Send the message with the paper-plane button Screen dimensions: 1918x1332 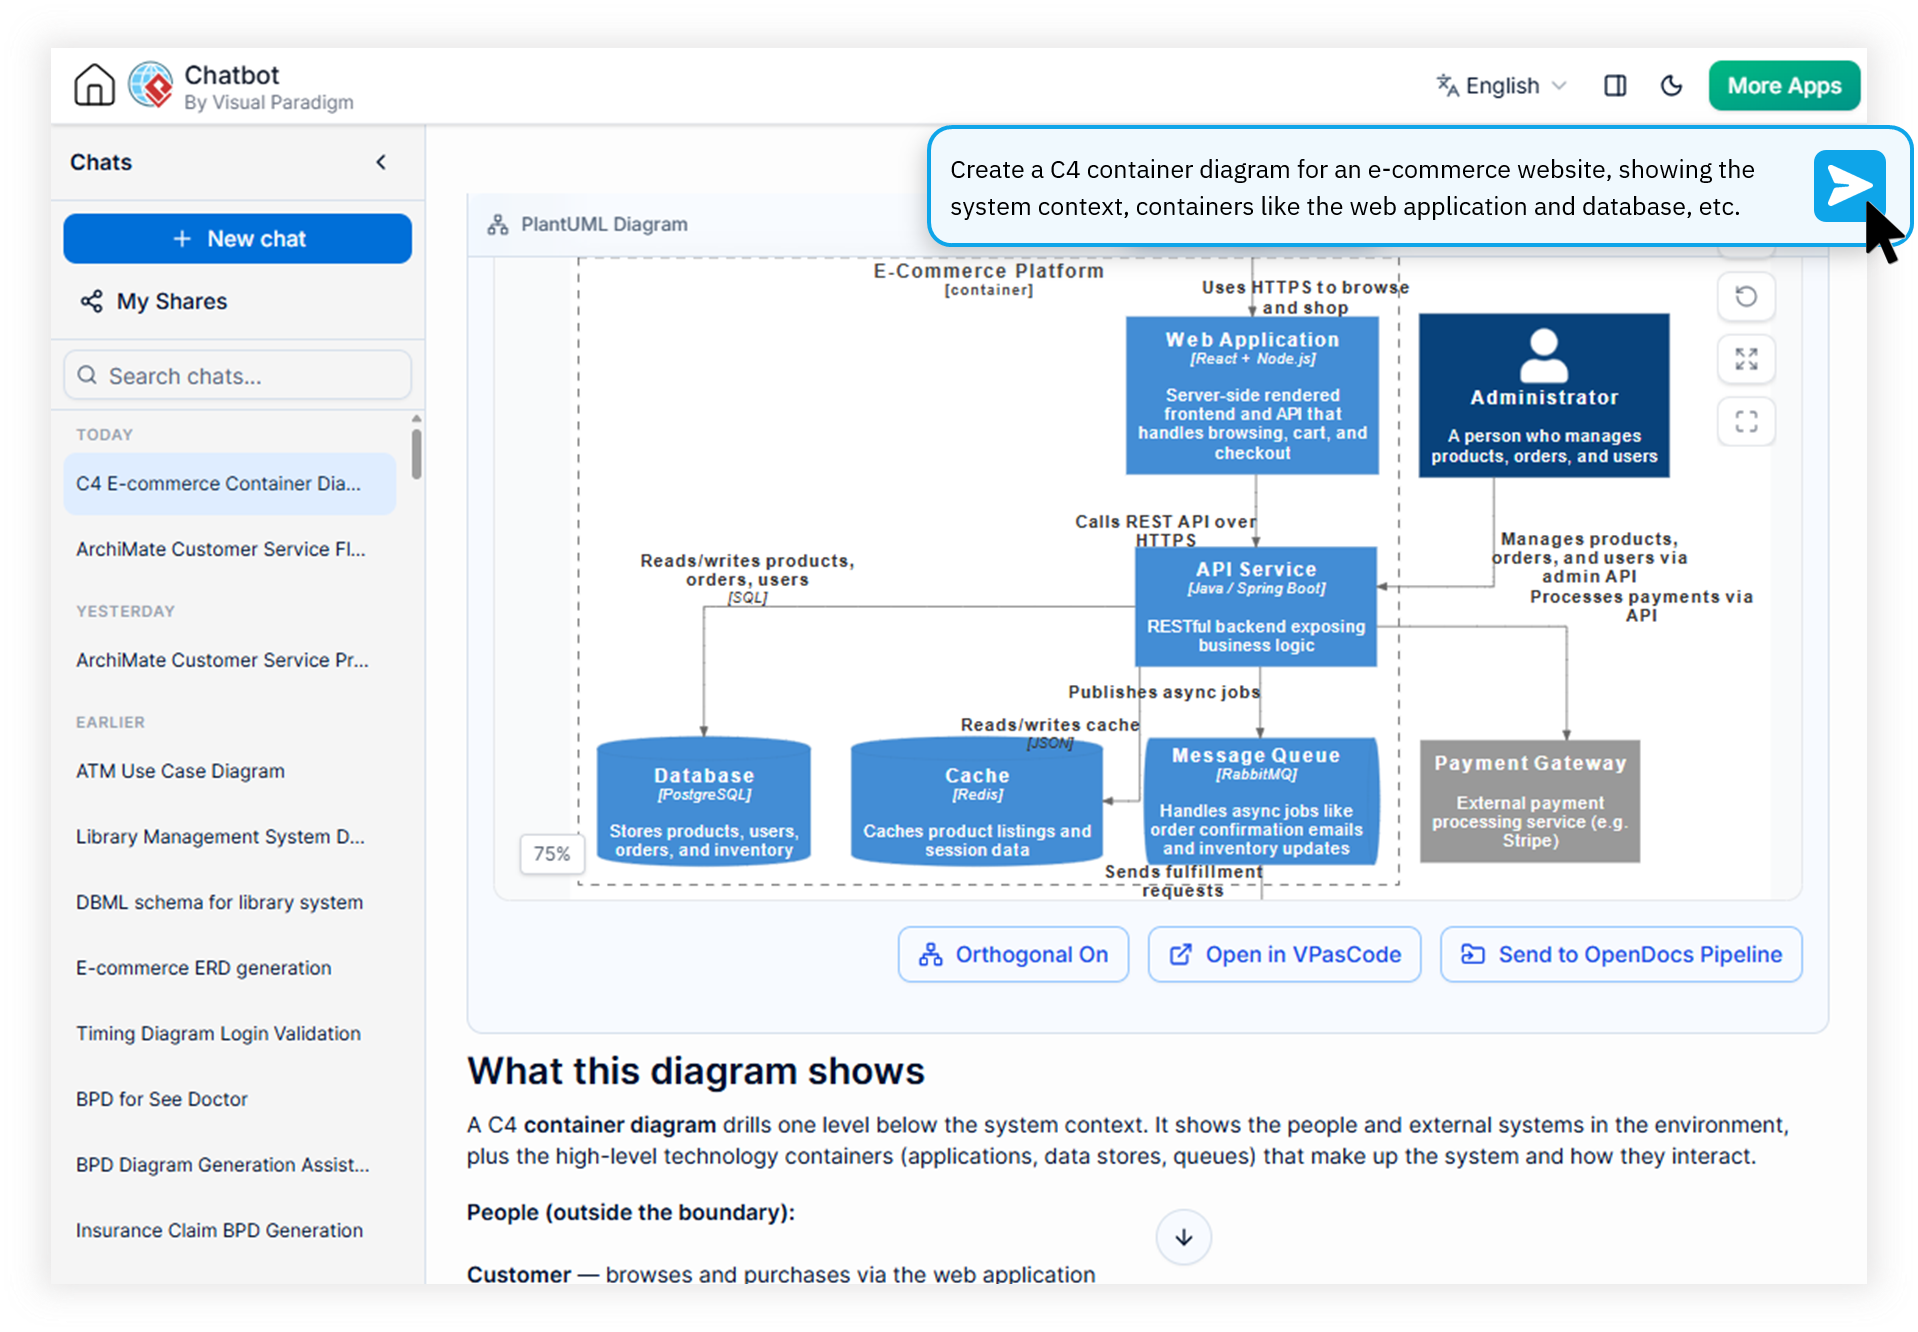coord(1849,186)
